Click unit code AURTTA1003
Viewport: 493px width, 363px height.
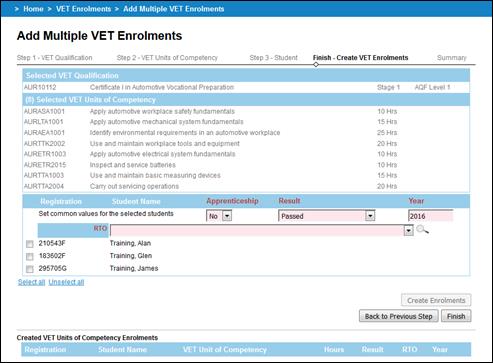(44, 175)
